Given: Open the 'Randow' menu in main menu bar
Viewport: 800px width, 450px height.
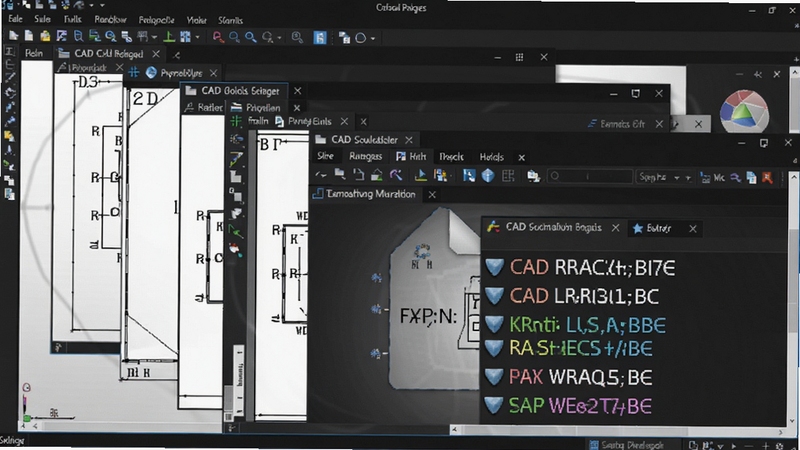Looking at the screenshot, I should point(110,20).
